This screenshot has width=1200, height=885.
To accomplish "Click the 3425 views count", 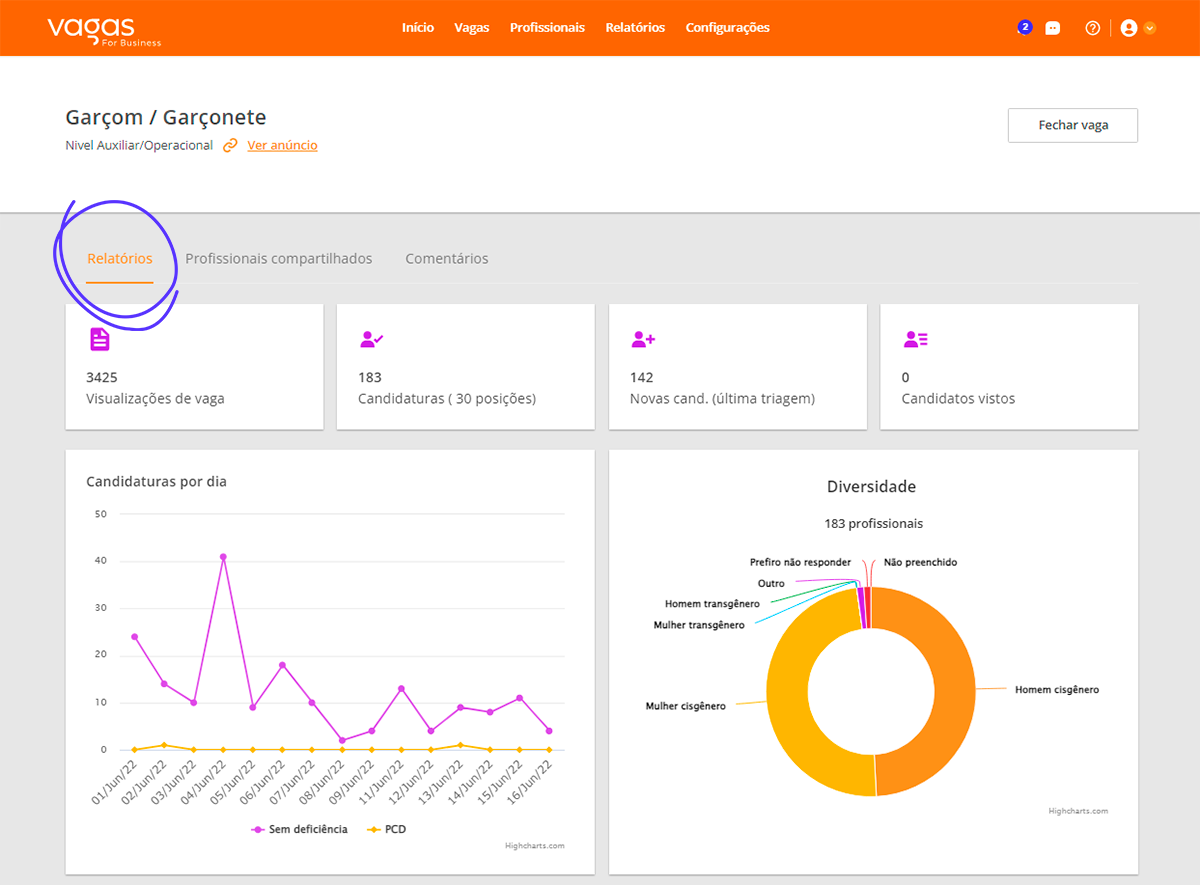I will click(x=103, y=377).
